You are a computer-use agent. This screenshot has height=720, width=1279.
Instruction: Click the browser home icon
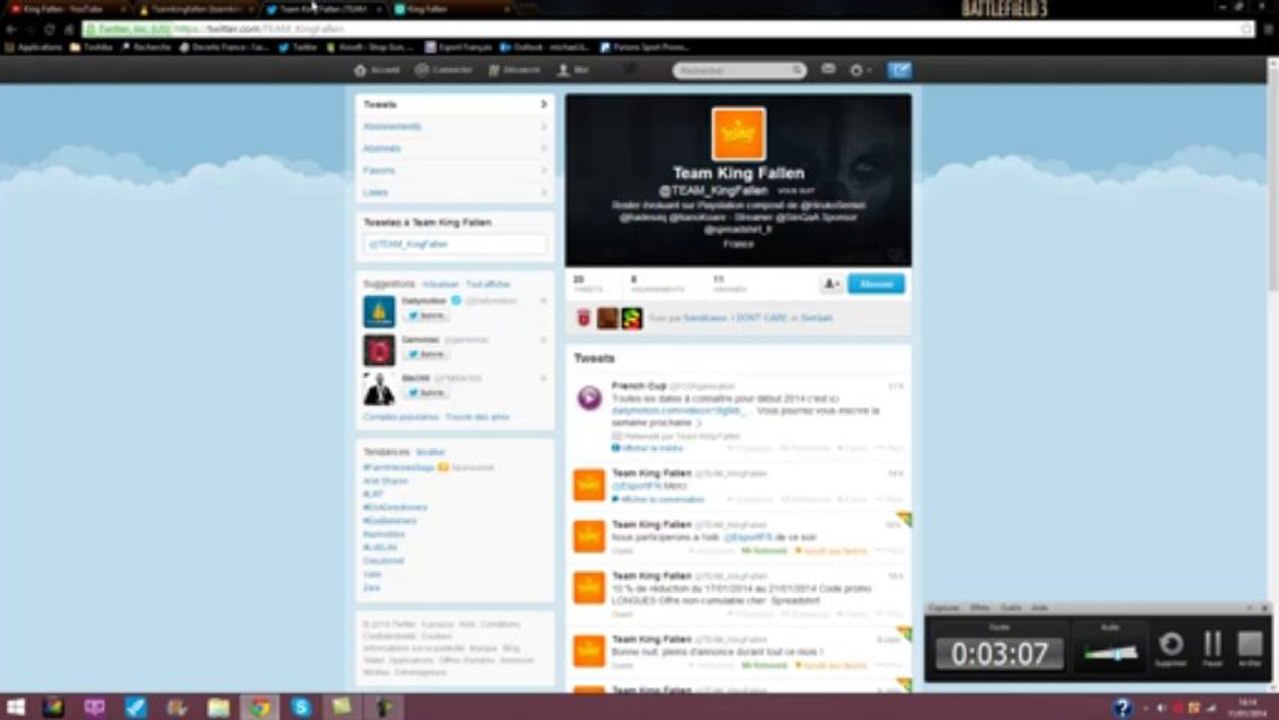point(69,30)
